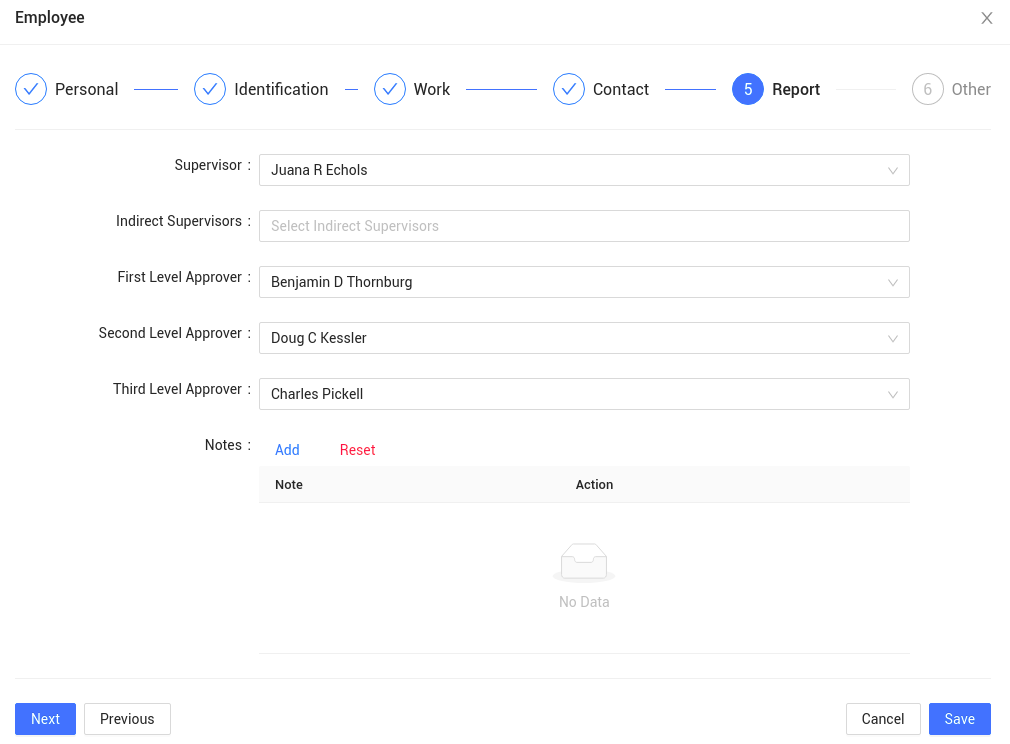Click the X icon to close the Employee dialog
Screen dimensions: 1010x744
coord(987,17)
